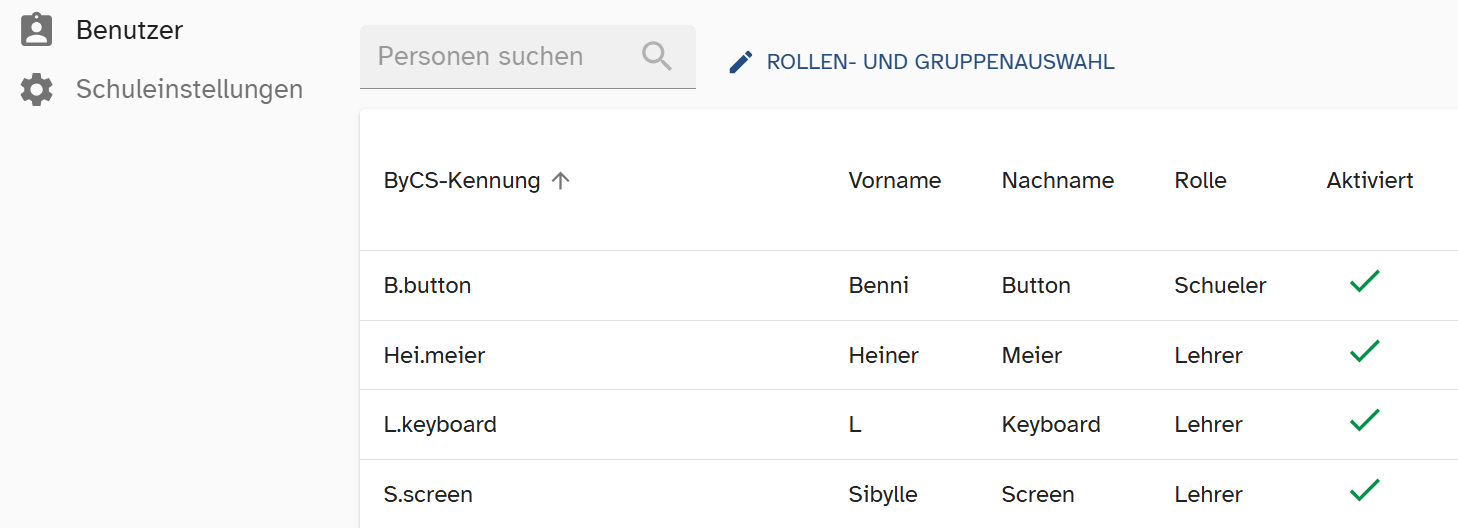Viewport: 1458px width, 528px height.
Task: Focus the Personen suchen search field
Action: click(x=527, y=56)
